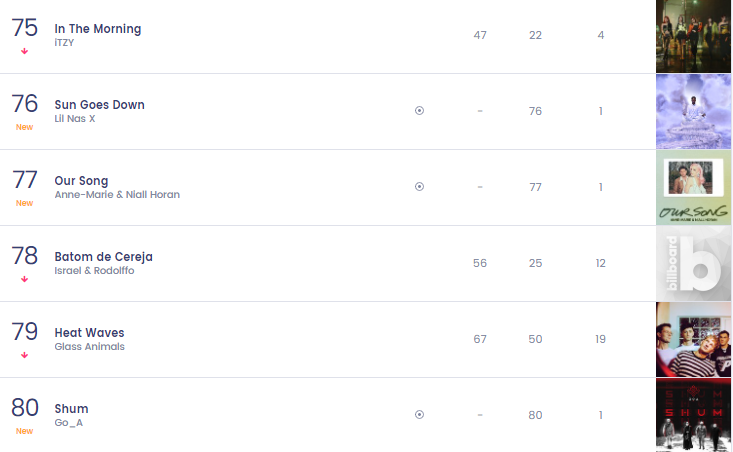
Task: Open the Heat Waves song link
Action: [x=89, y=333]
